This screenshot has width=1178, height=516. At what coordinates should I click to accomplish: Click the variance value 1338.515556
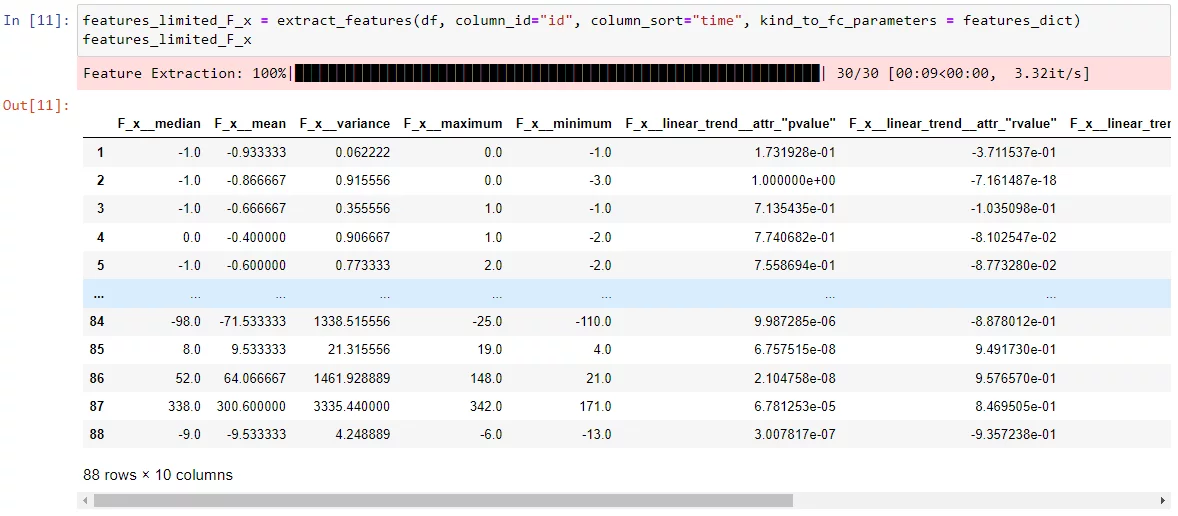353,321
